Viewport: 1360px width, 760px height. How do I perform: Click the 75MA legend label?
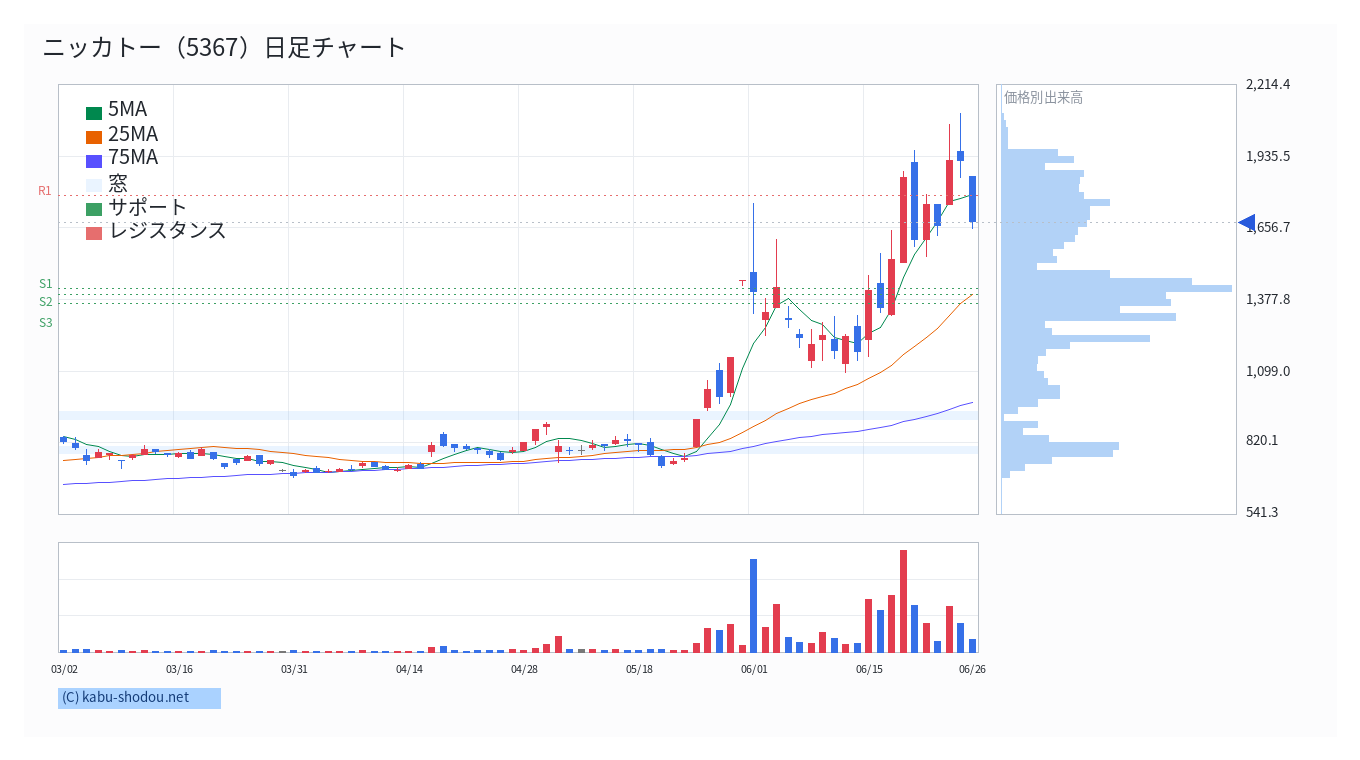pos(133,157)
